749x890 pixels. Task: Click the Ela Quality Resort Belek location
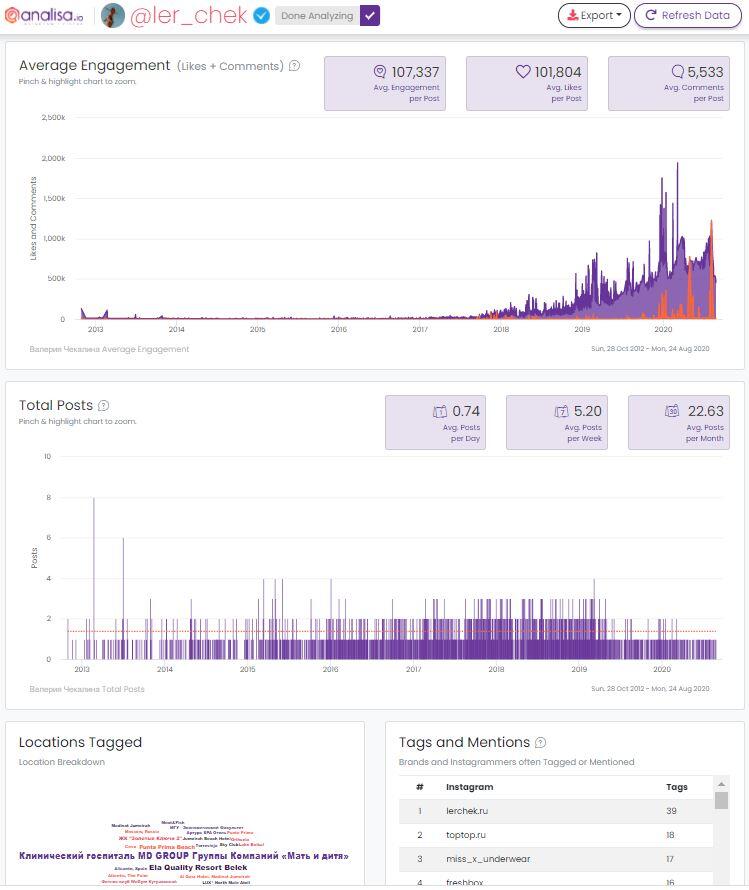point(198,867)
